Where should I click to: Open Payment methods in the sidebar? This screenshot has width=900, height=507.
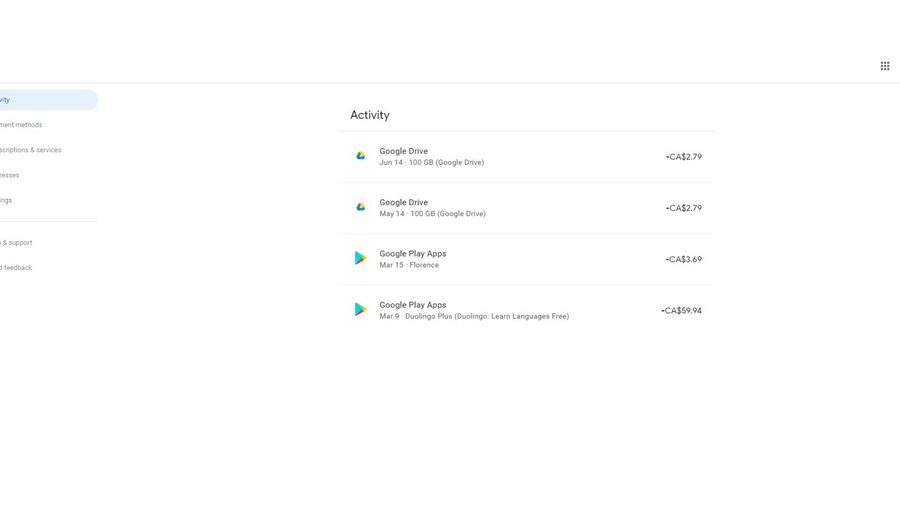pos(21,125)
